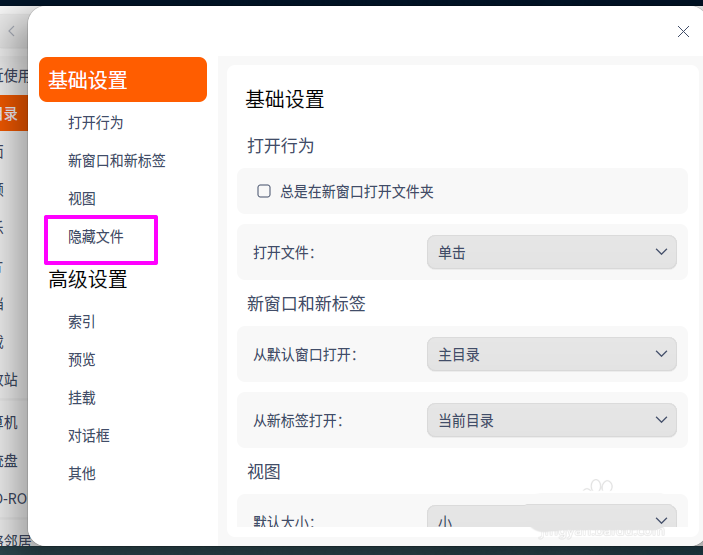Expand the 从默认窗口打开 dropdown
The height and width of the screenshot is (555, 703).
pos(551,355)
